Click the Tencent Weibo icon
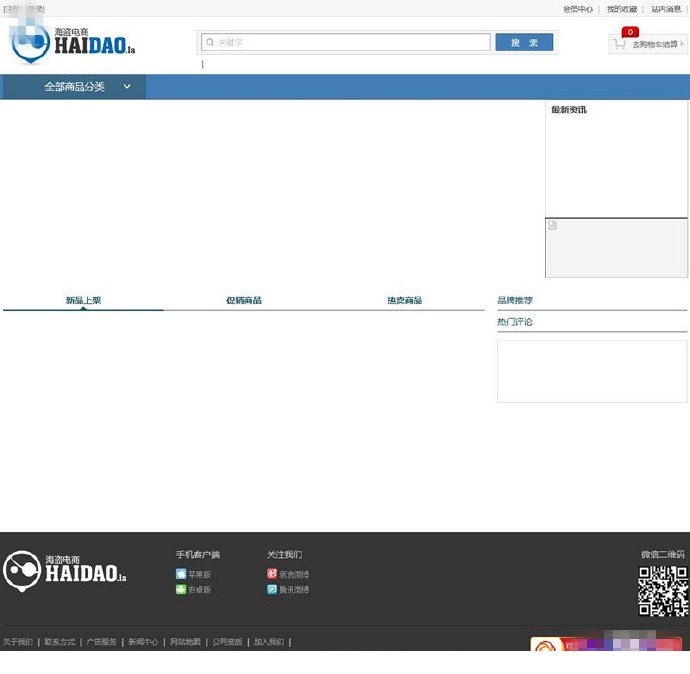Screen dimensions: 690x674 [x=272, y=589]
